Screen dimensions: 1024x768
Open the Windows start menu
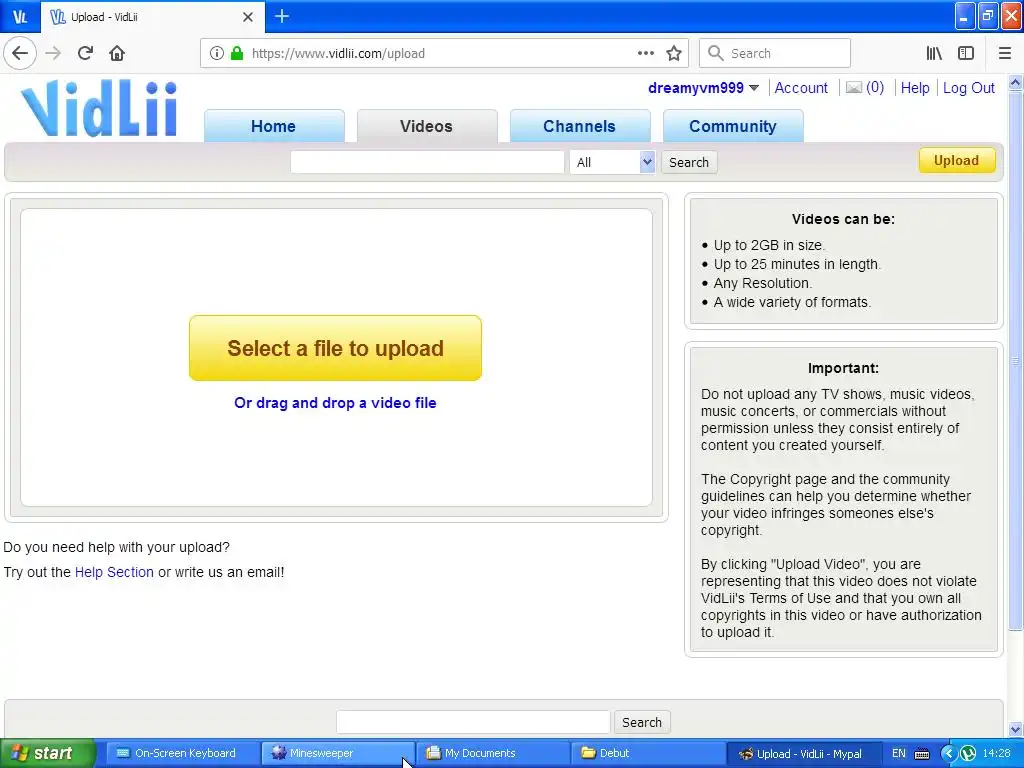point(46,753)
